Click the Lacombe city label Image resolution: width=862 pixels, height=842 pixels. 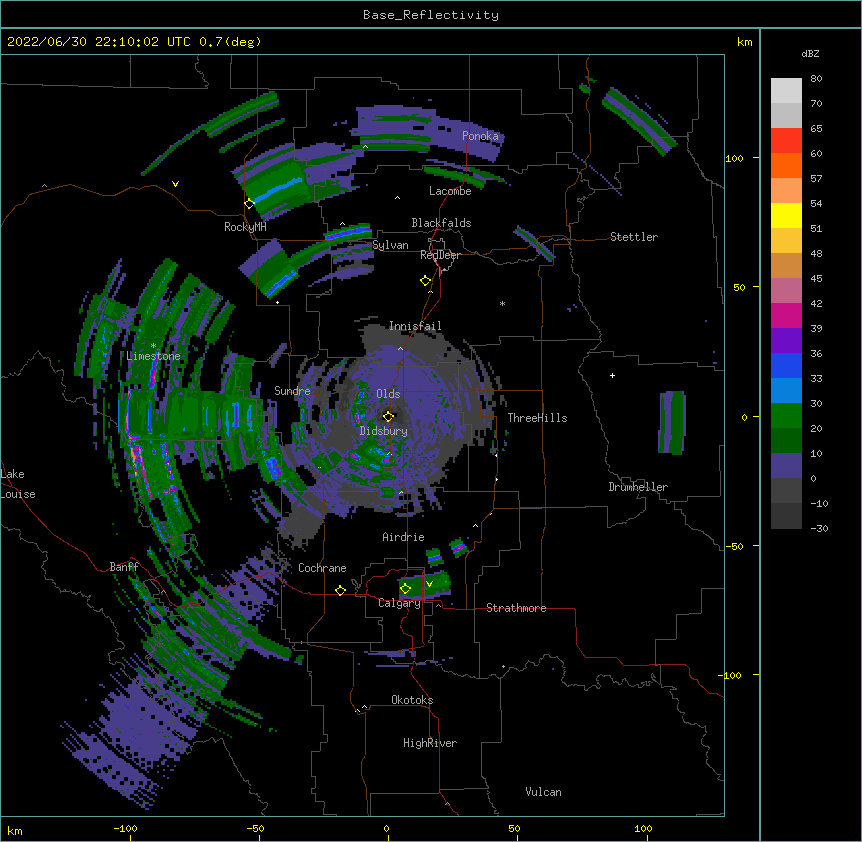(x=450, y=191)
